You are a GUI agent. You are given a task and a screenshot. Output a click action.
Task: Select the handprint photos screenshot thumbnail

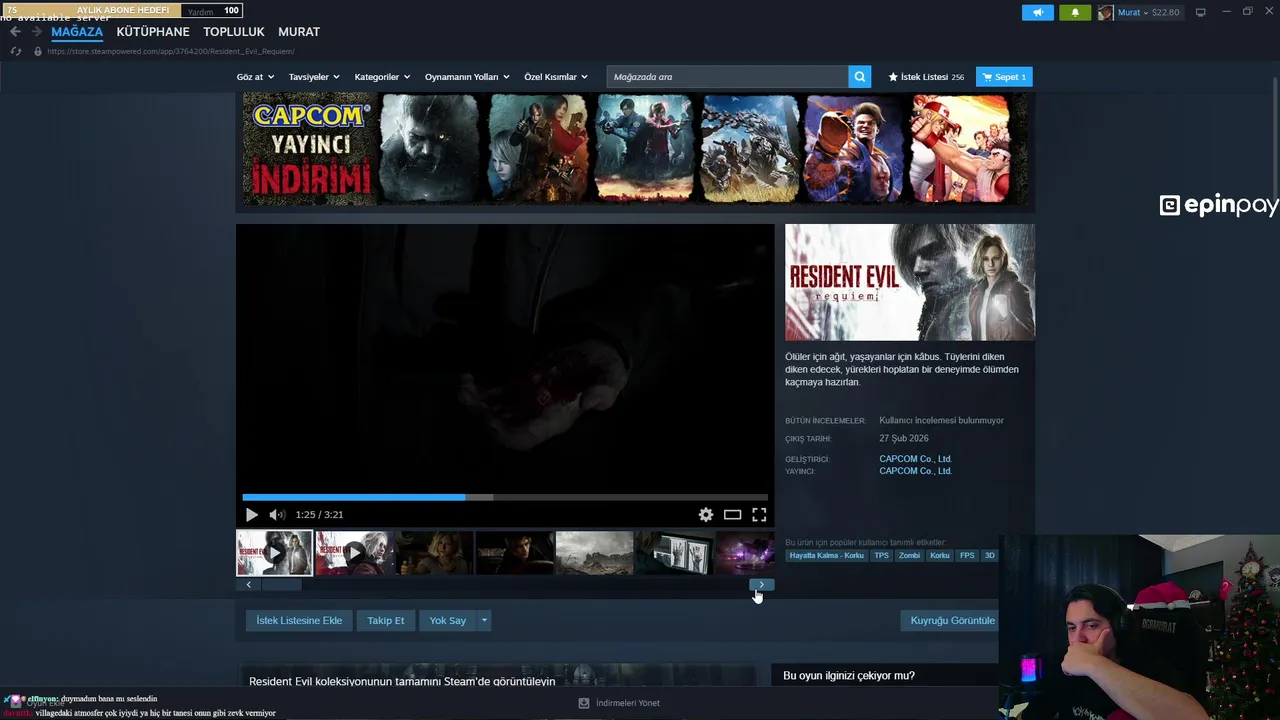[x=674, y=553]
